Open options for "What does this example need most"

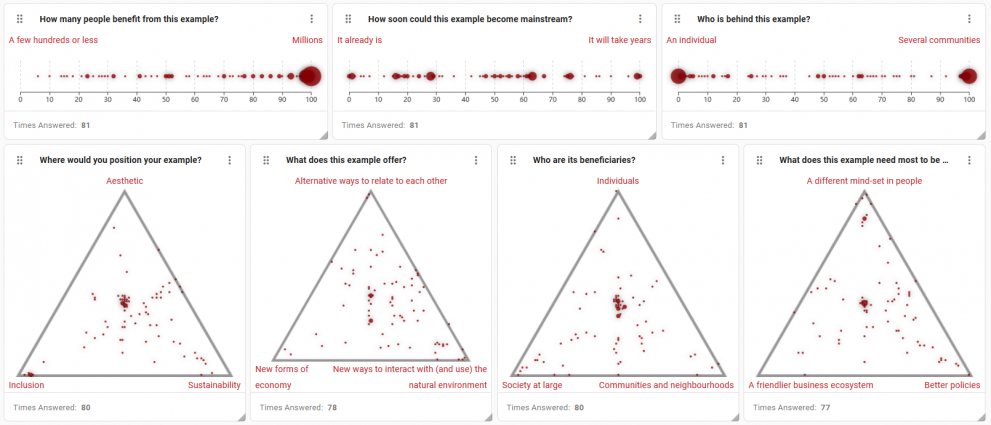coord(968,160)
